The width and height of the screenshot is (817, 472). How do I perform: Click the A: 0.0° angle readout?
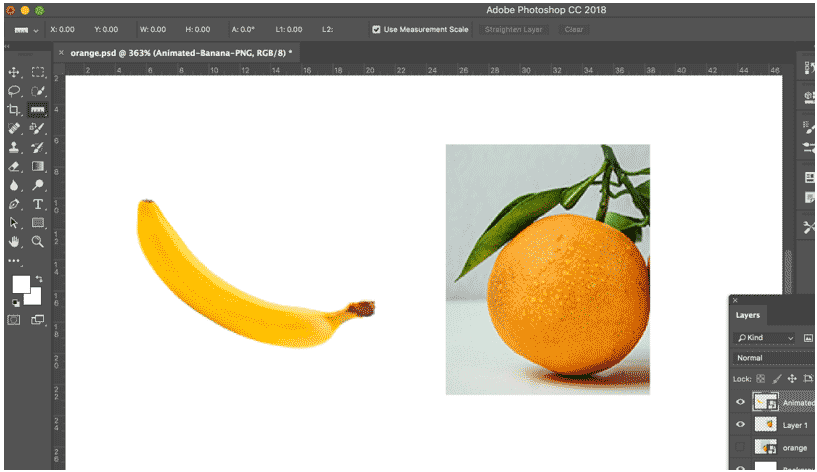coord(243,30)
